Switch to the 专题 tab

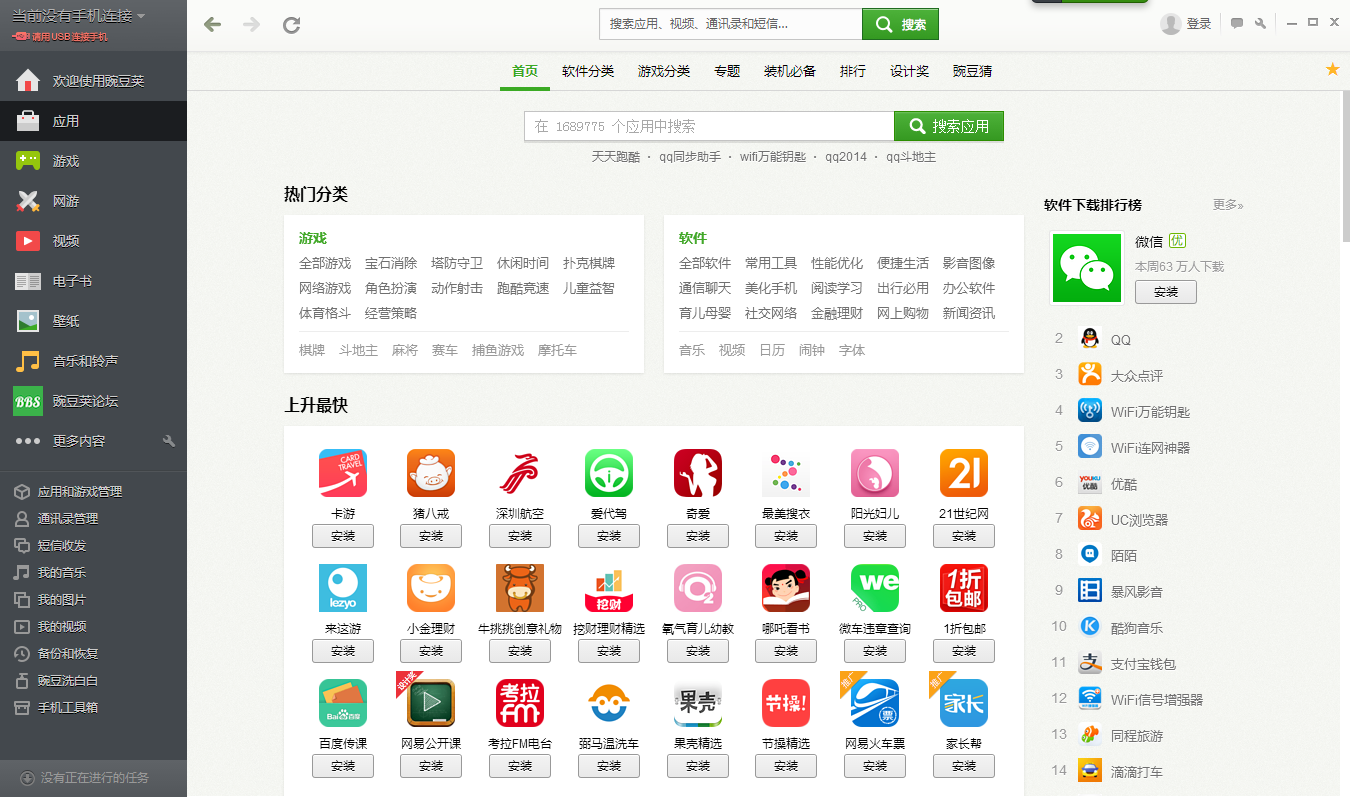[727, 71]
